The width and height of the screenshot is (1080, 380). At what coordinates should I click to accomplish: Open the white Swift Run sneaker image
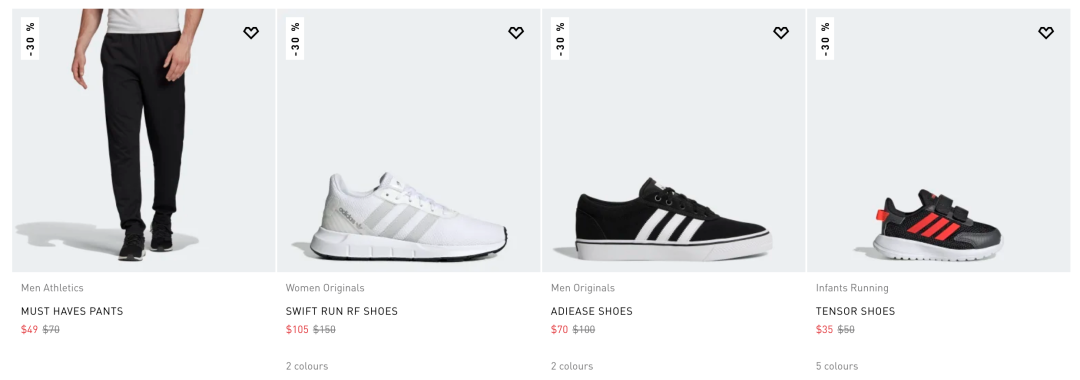tap(408, 140)
